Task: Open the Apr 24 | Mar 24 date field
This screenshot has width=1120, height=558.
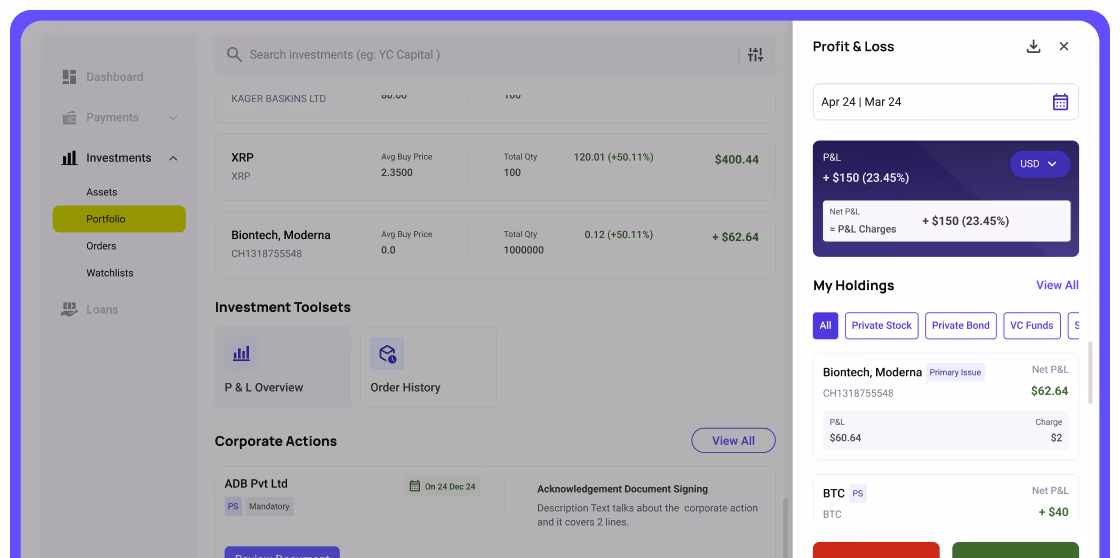Action: pyautogui.click(x=946, y=102)
